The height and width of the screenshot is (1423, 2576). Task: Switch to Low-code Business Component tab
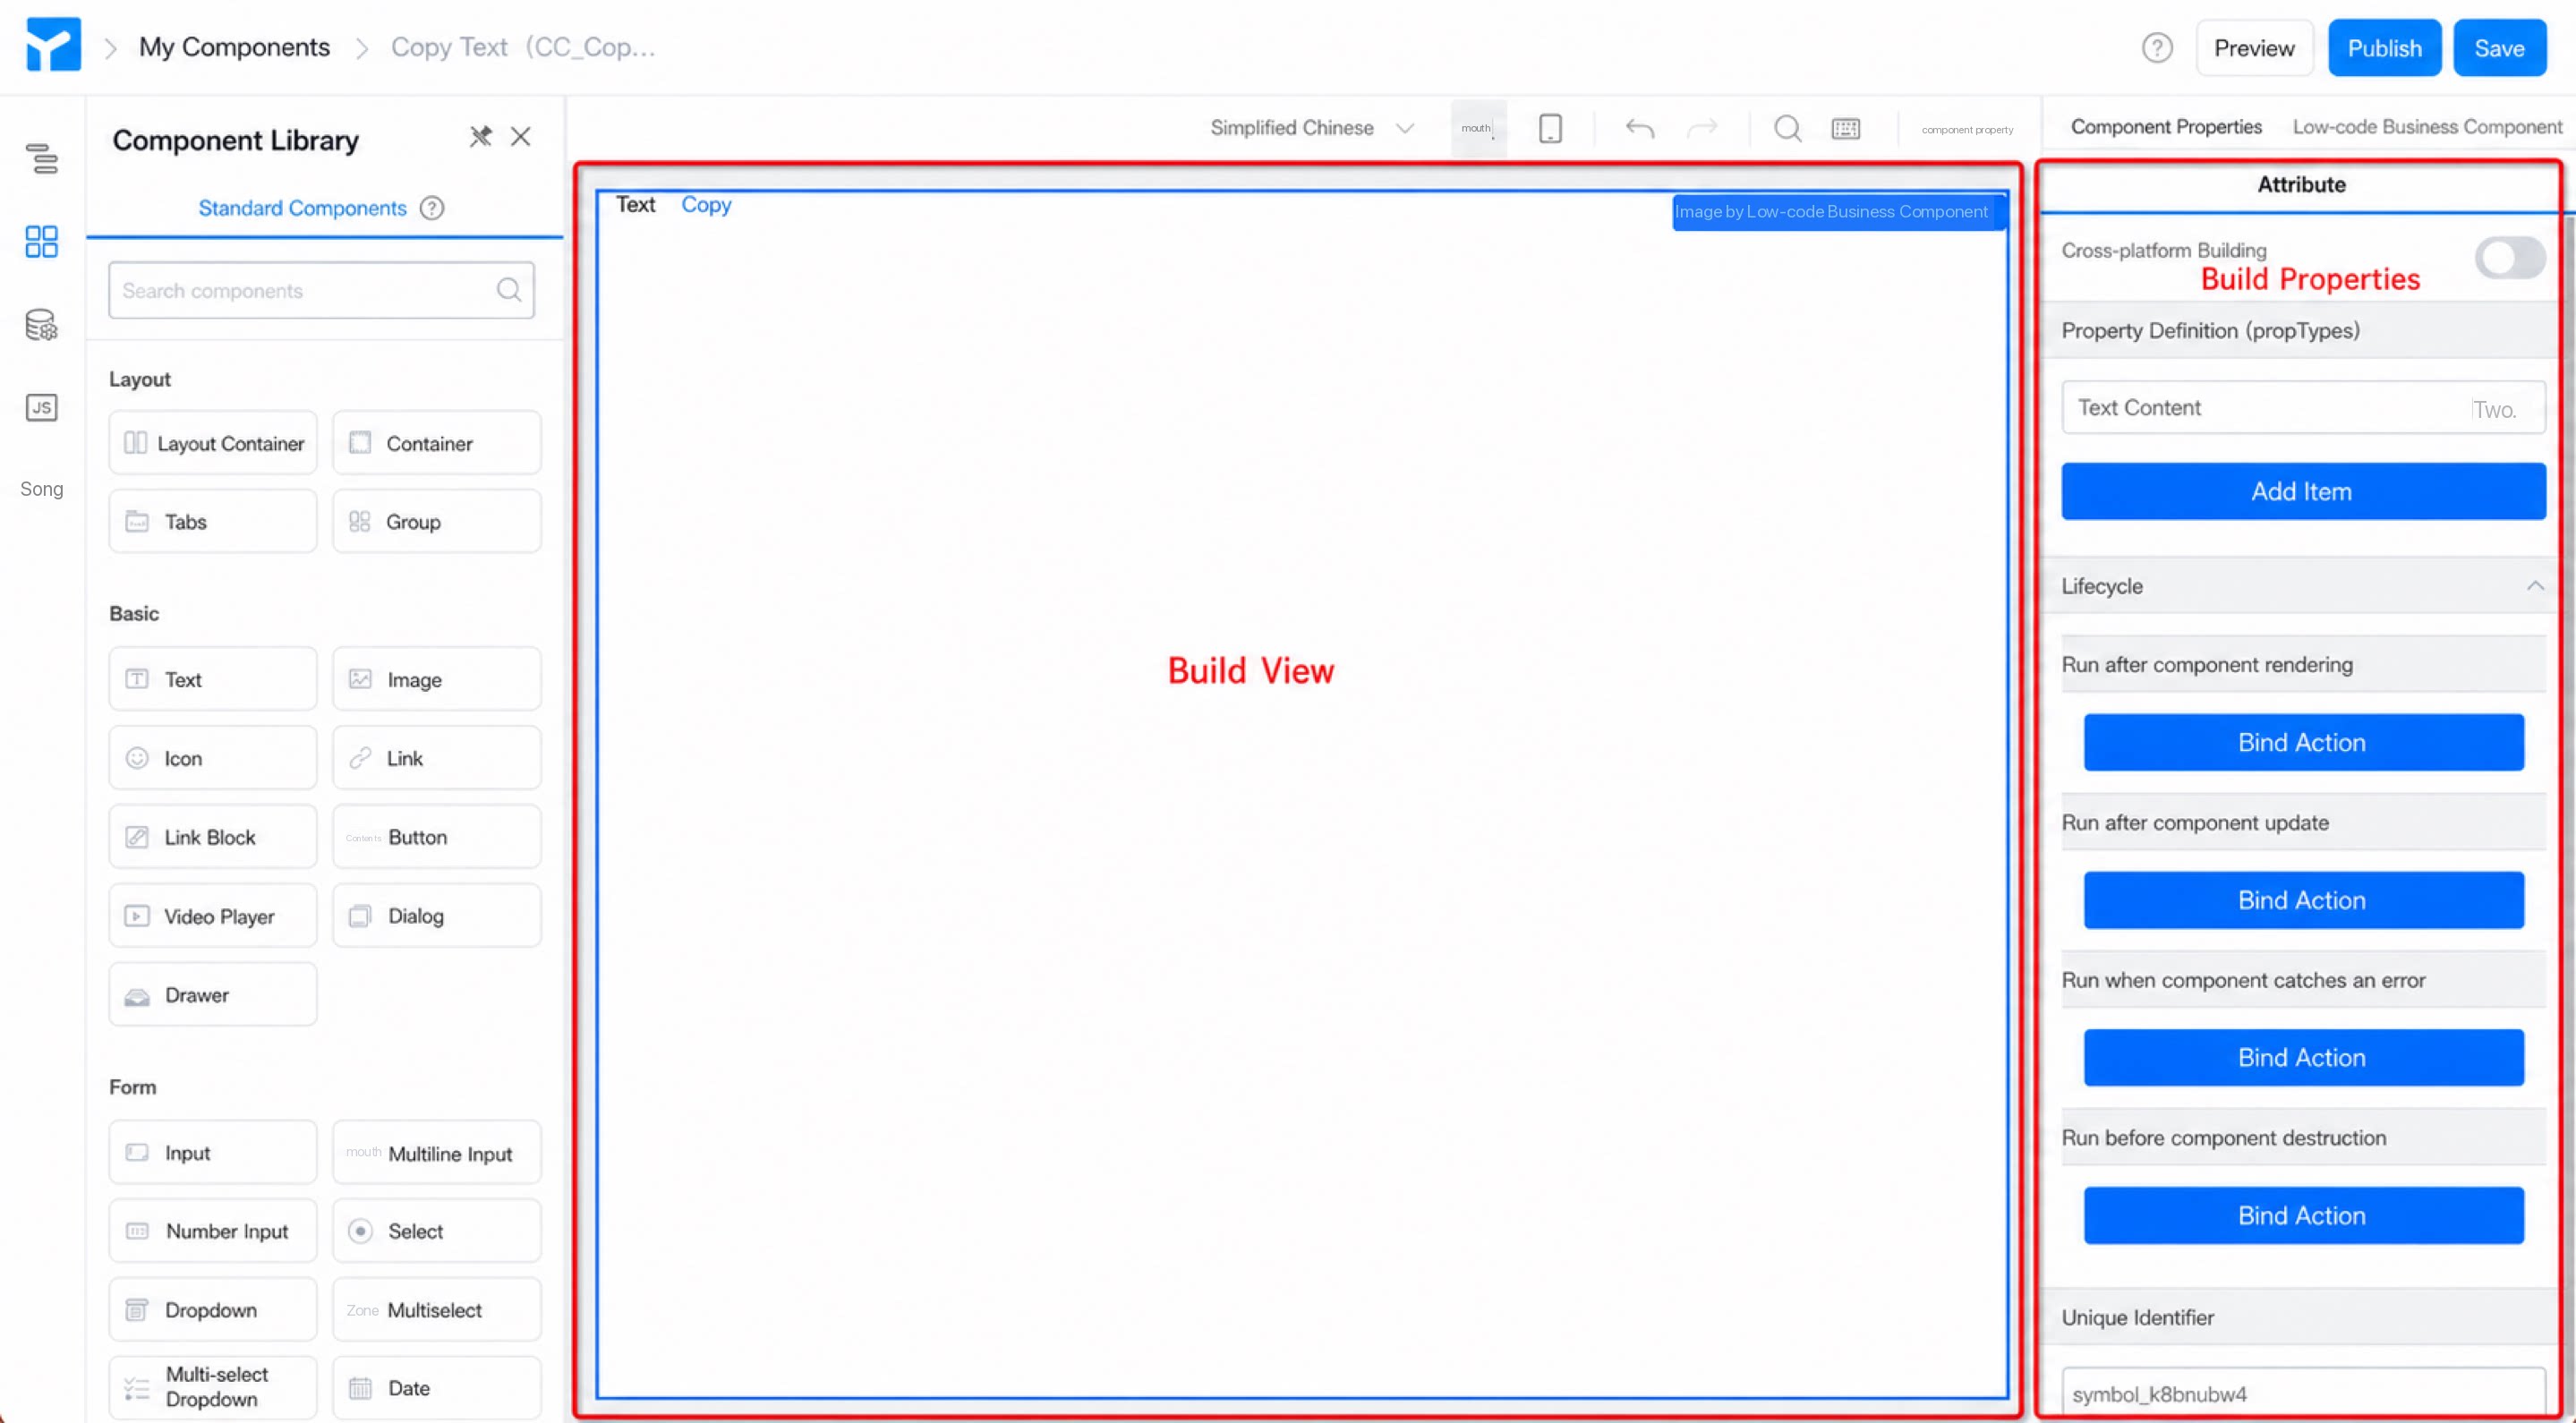(2427, 127)
